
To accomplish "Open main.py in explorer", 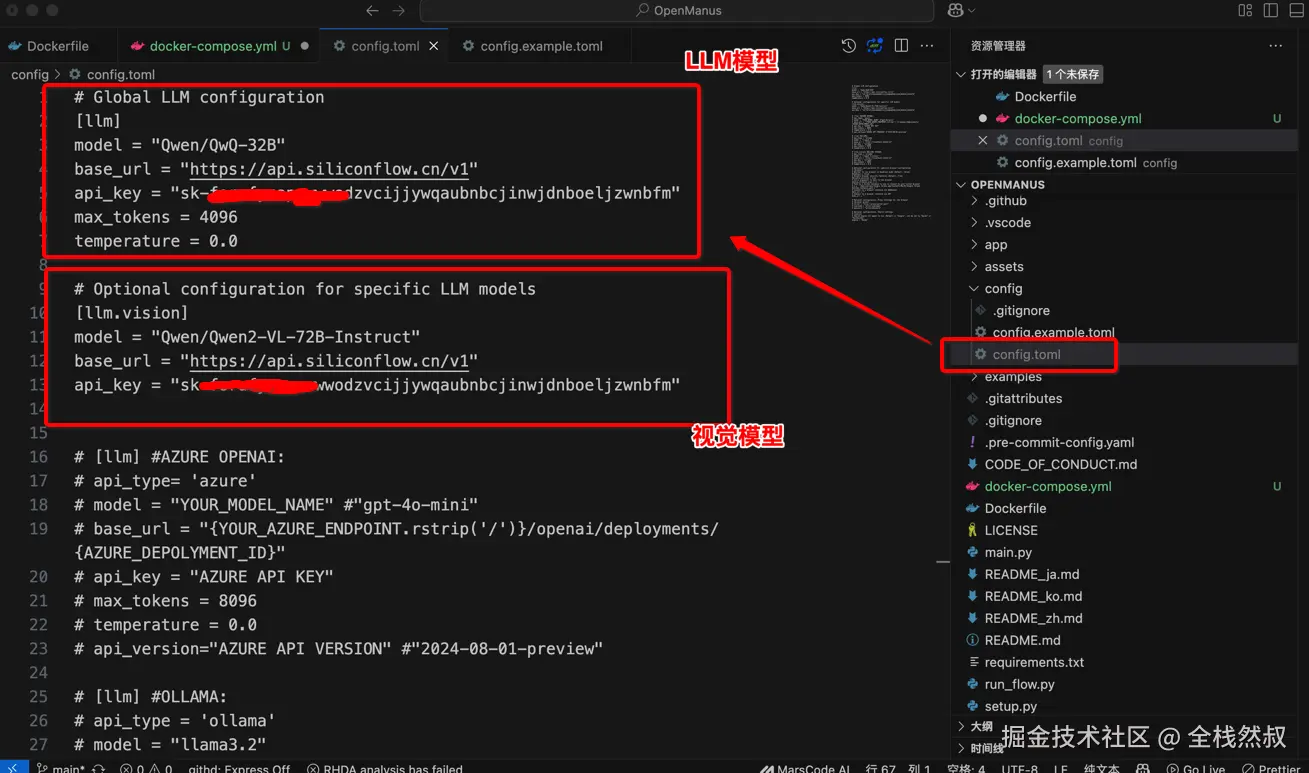I will (x=1008, y=553).
